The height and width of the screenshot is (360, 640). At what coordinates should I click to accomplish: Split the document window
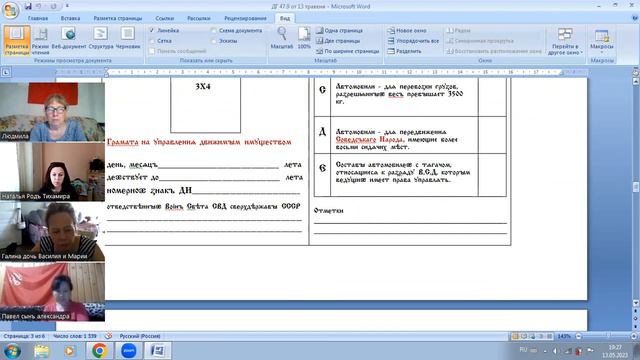pos(404,51)
